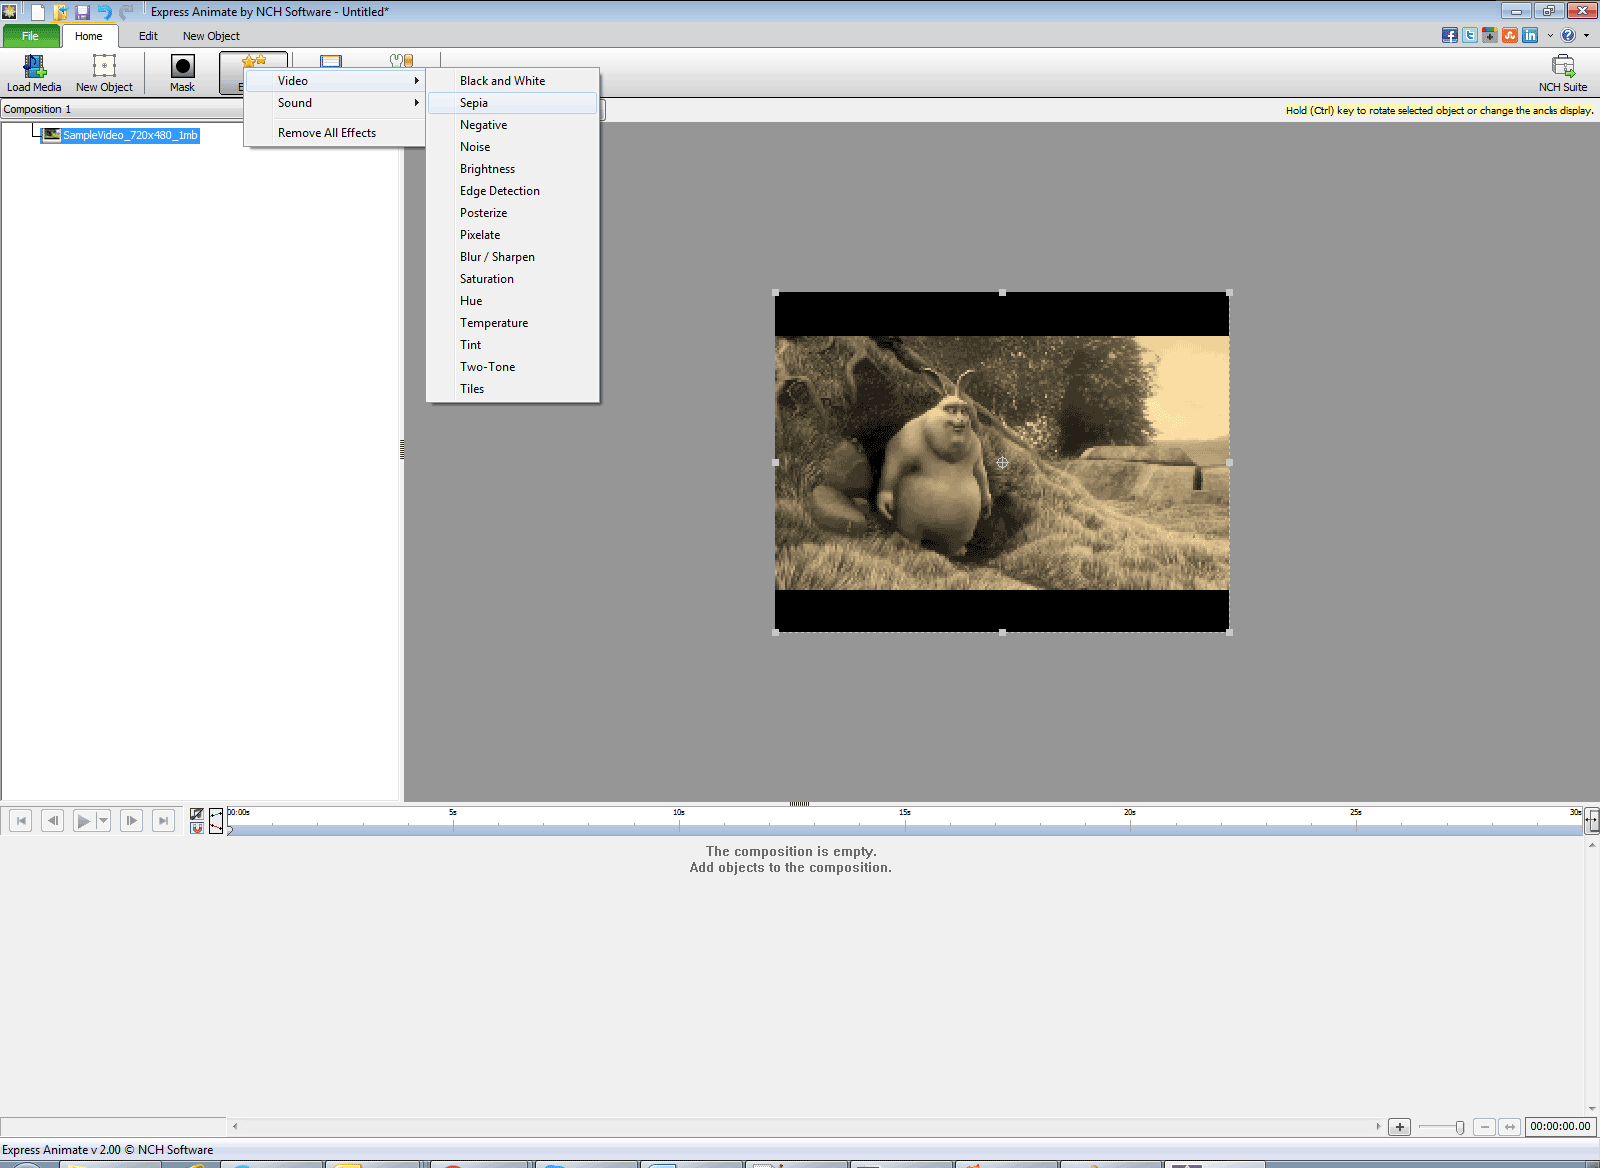Click the Undo arrow icon
1601x1168 pixels.
[104, 12]
